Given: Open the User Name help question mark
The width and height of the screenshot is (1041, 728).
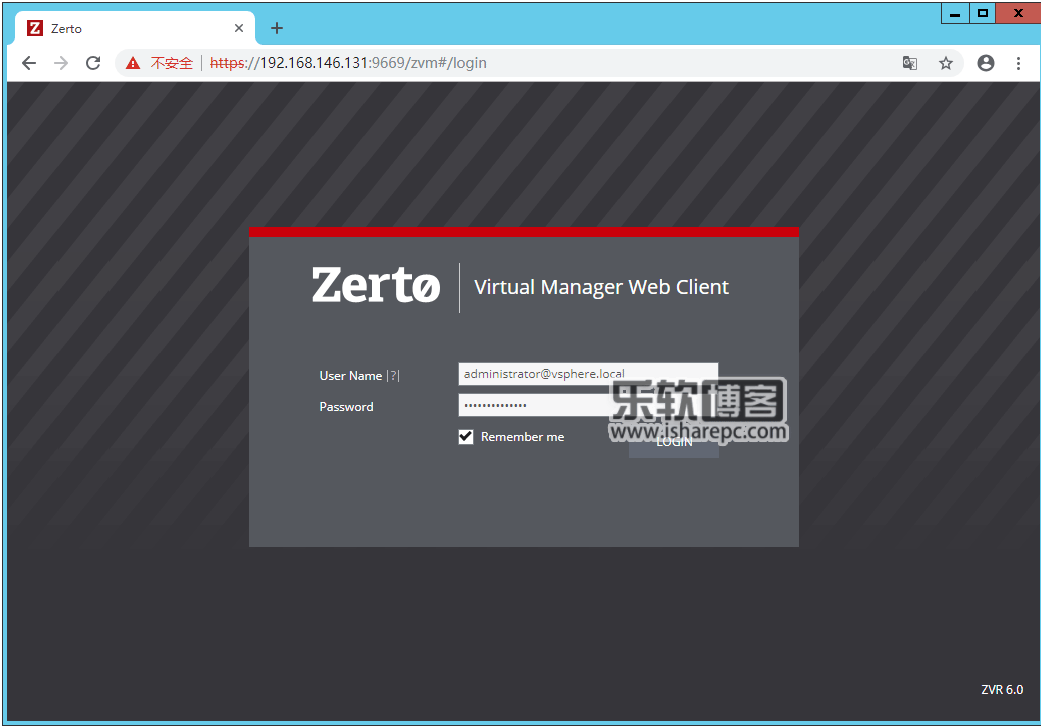Looking at the screenshot, I should (394, 376).
